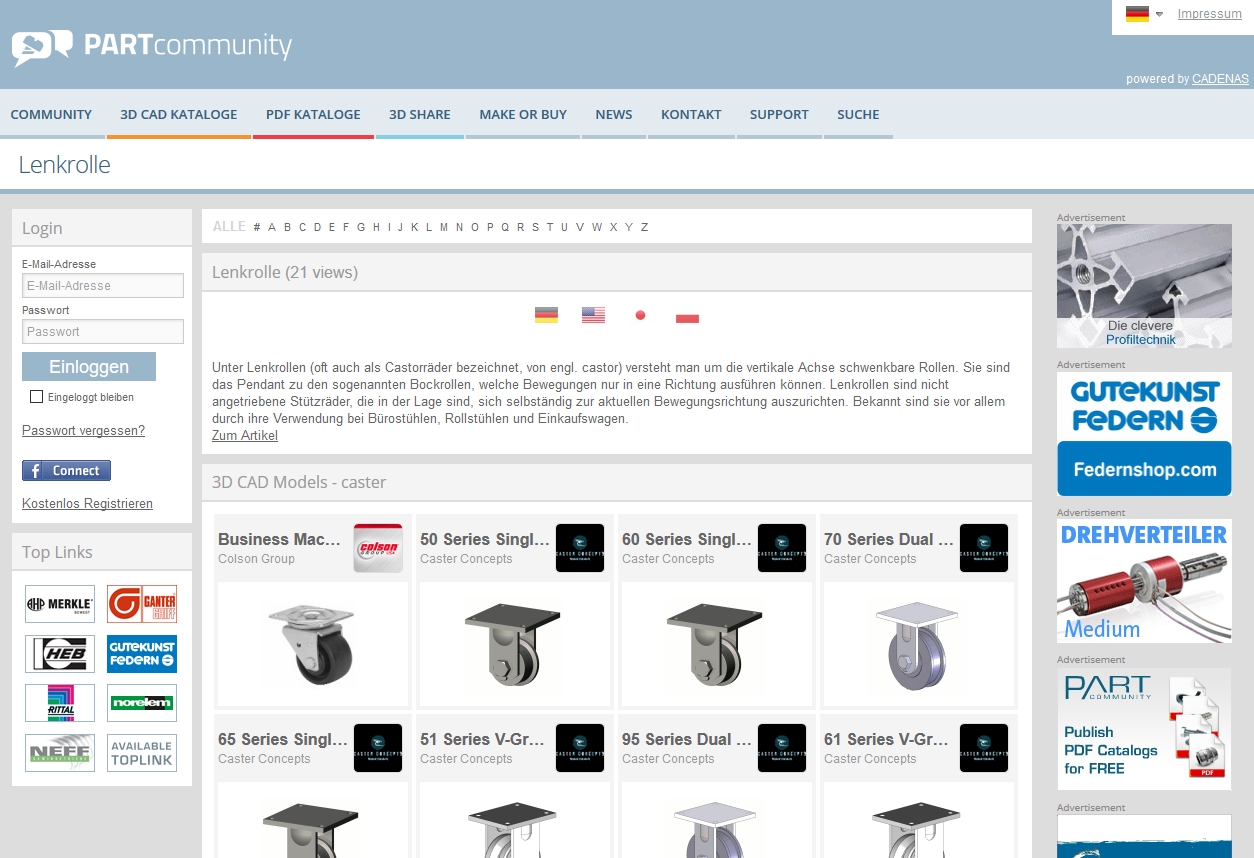The height and width of the screenshot is (858, 1254).
Task: View the 70 Series Dual caster thumbnail
Action: [x=918, y=643]
